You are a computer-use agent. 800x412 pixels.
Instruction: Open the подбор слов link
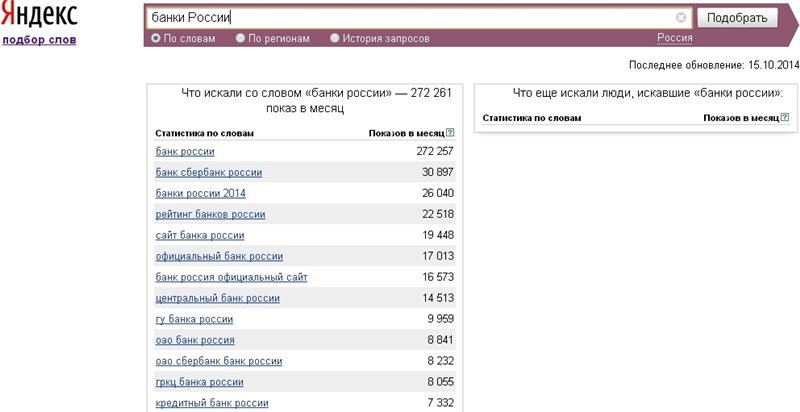click(39, 40)
